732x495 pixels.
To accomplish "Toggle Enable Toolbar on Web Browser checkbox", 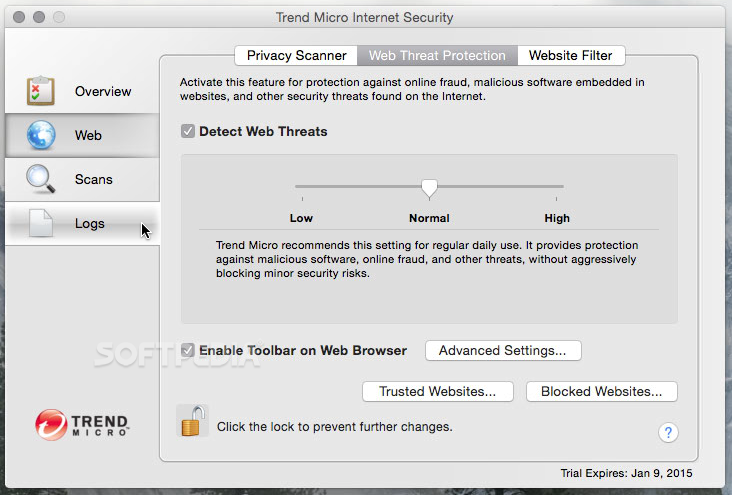I will click(188, 350).
